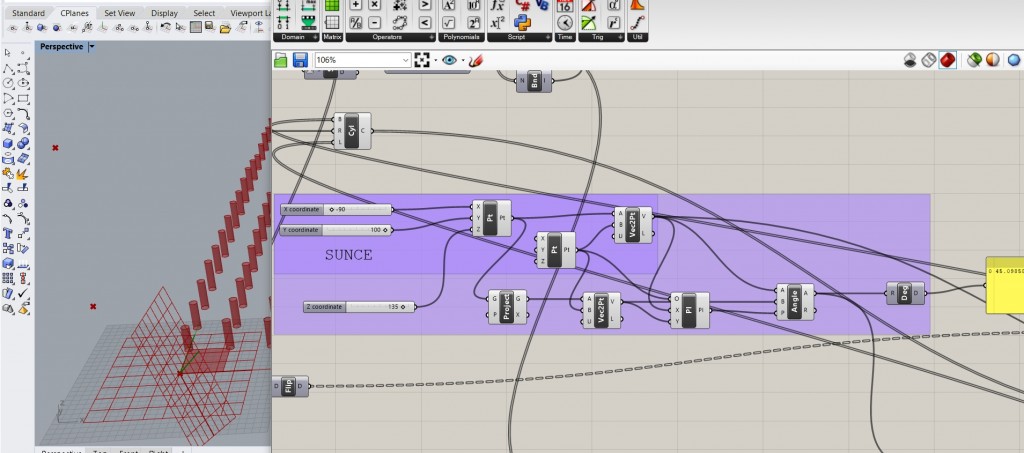Select the Python script component icon

pos(522,23)
